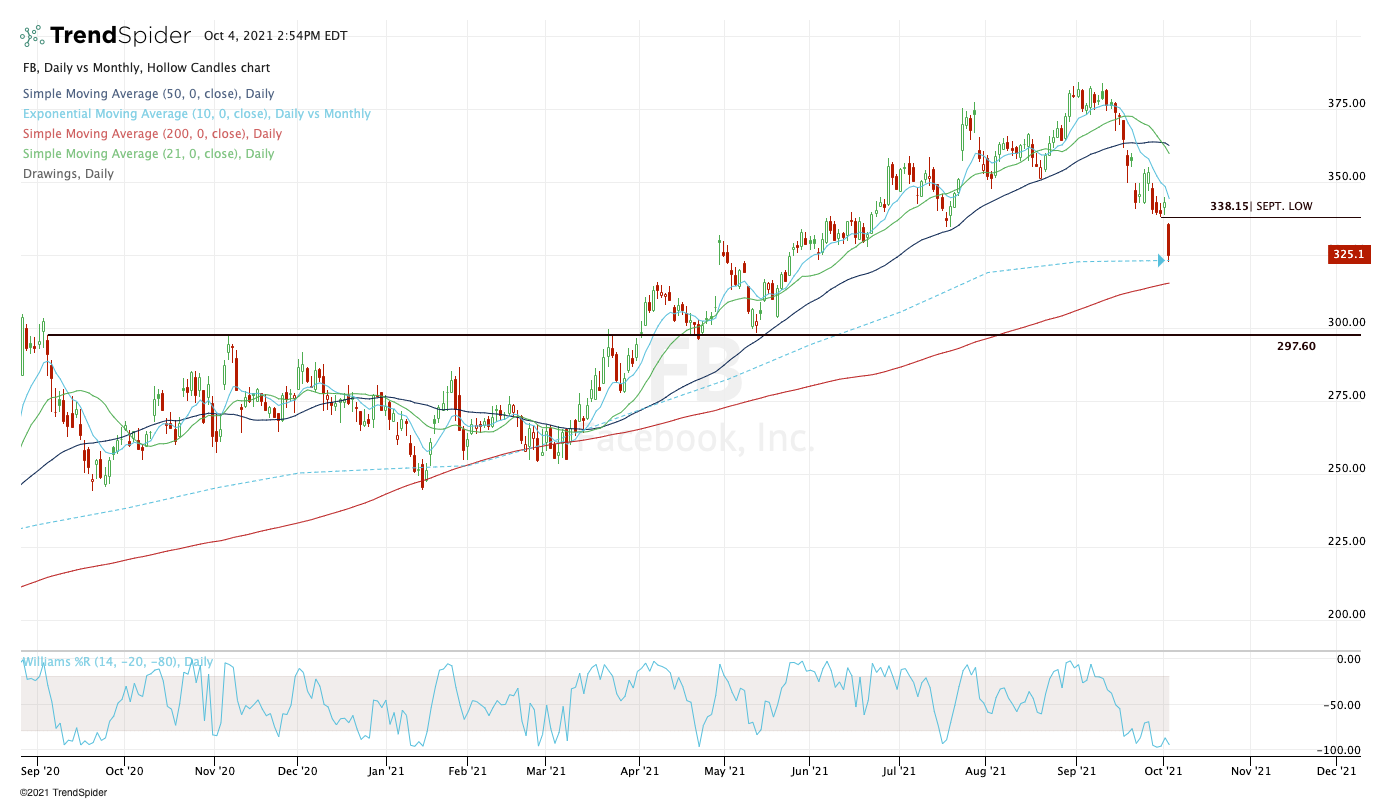This screenshot has width=1391, height=802.
Task: Click the -50.00 Williams %R axis label
Action: [x=1348, y=705]
